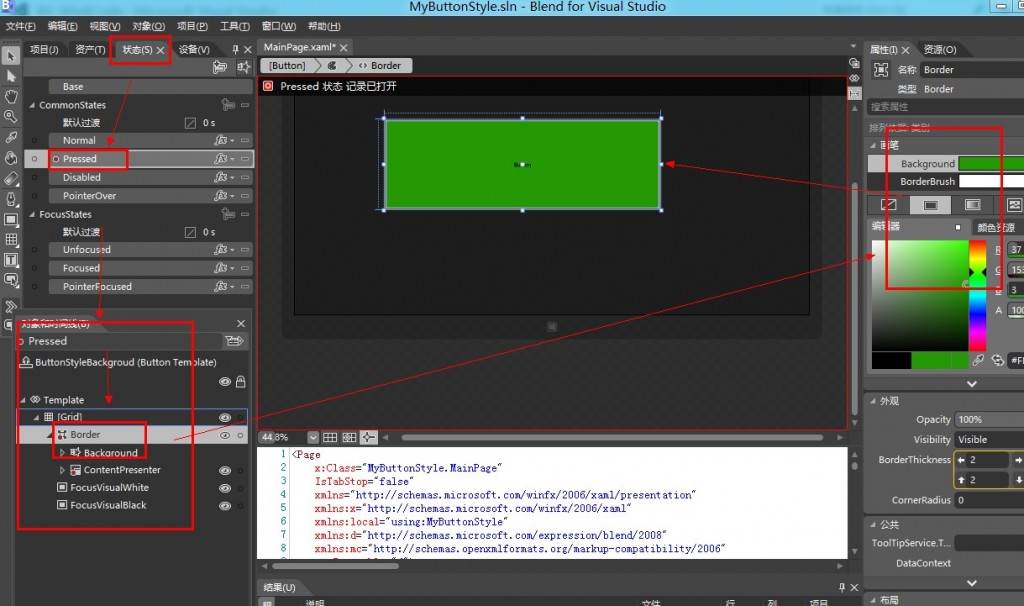Select the Solid color brush tab

(931, 204)
